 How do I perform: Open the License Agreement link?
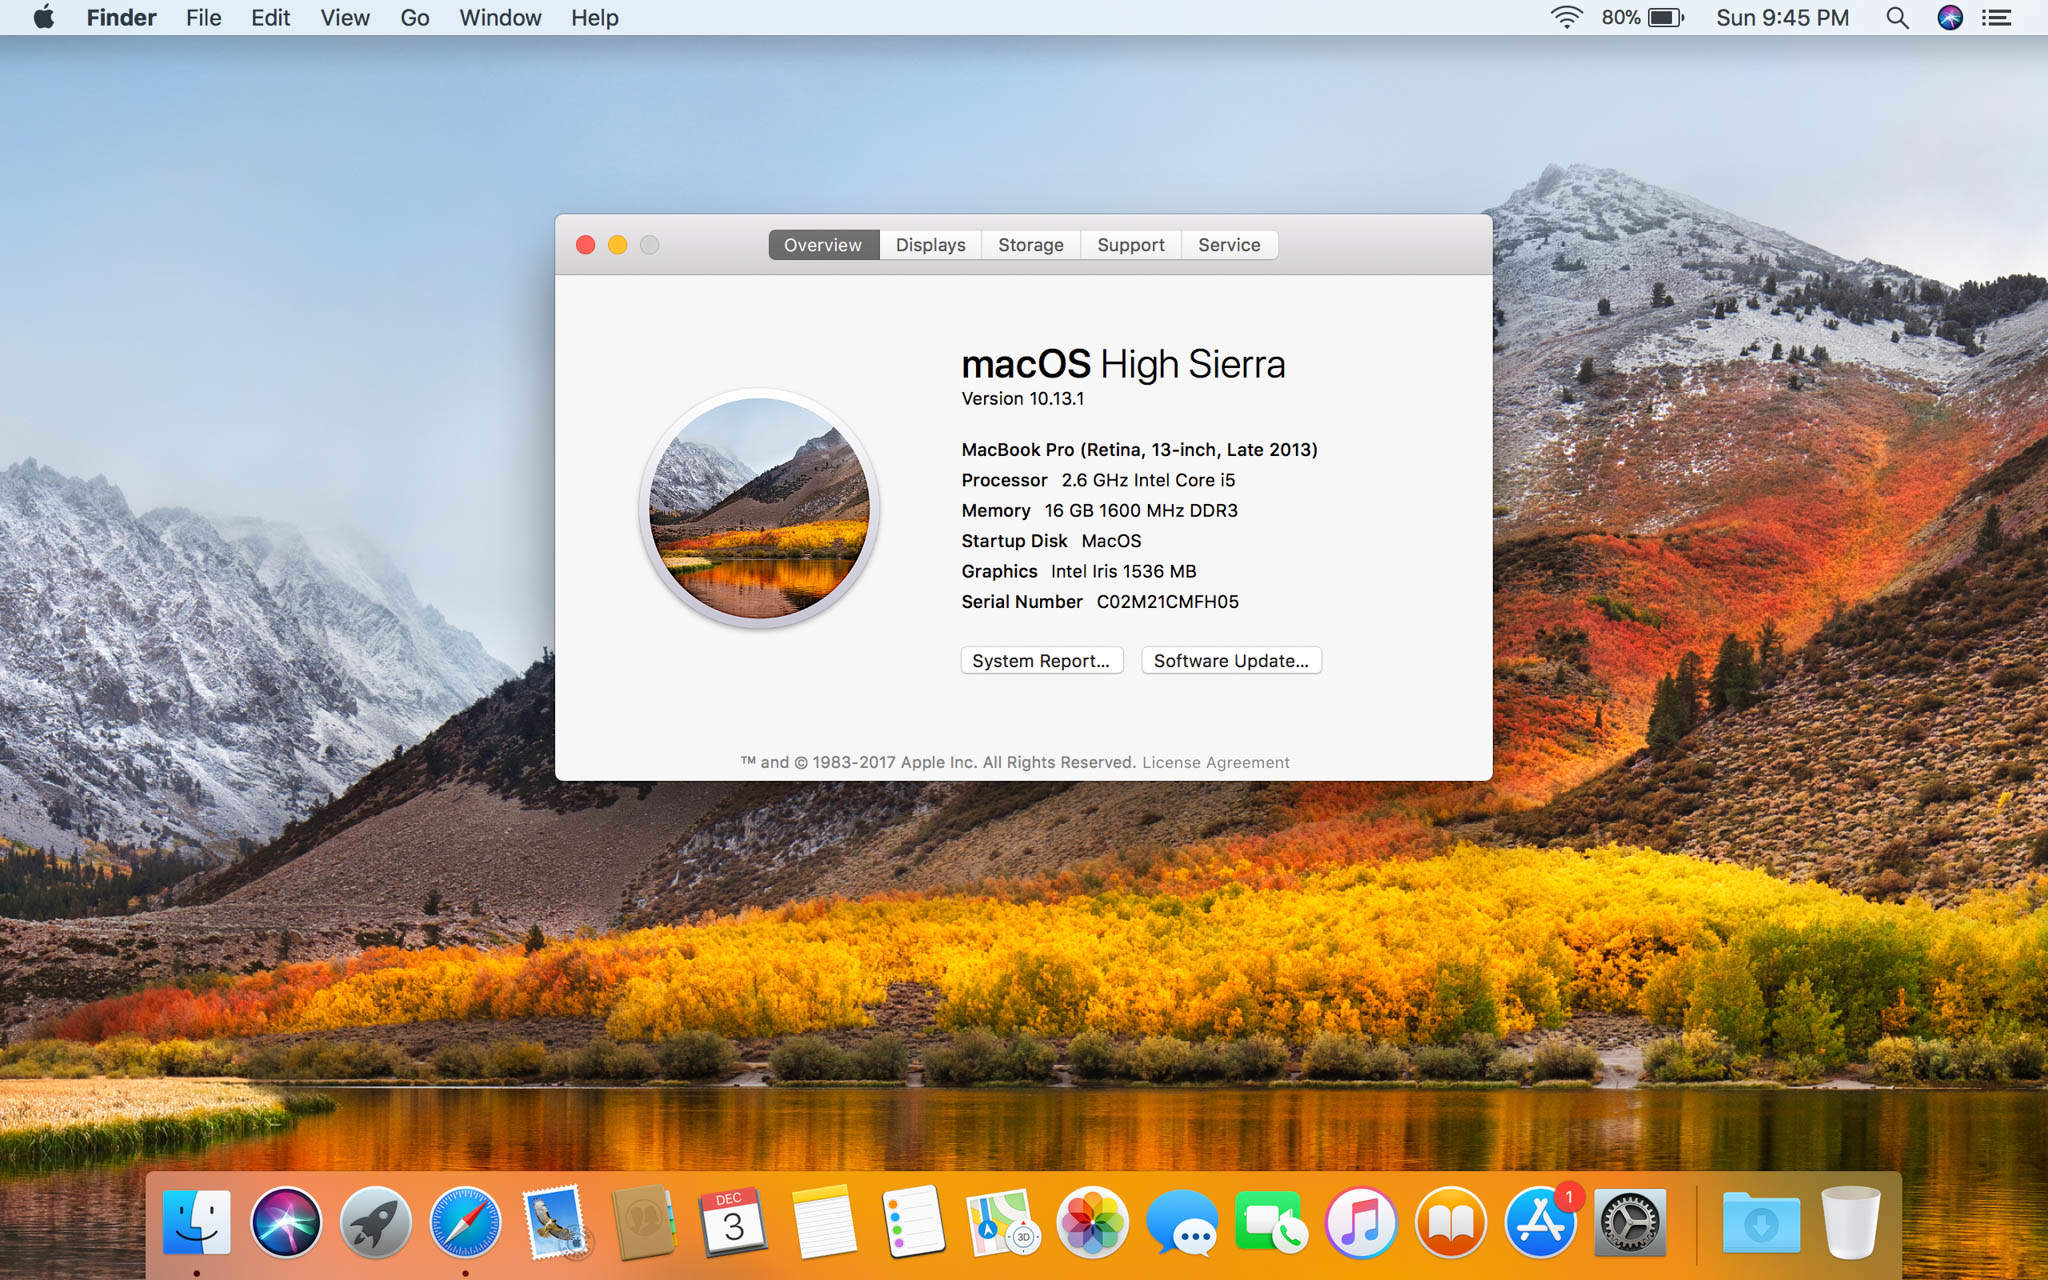click(1216, 762)
